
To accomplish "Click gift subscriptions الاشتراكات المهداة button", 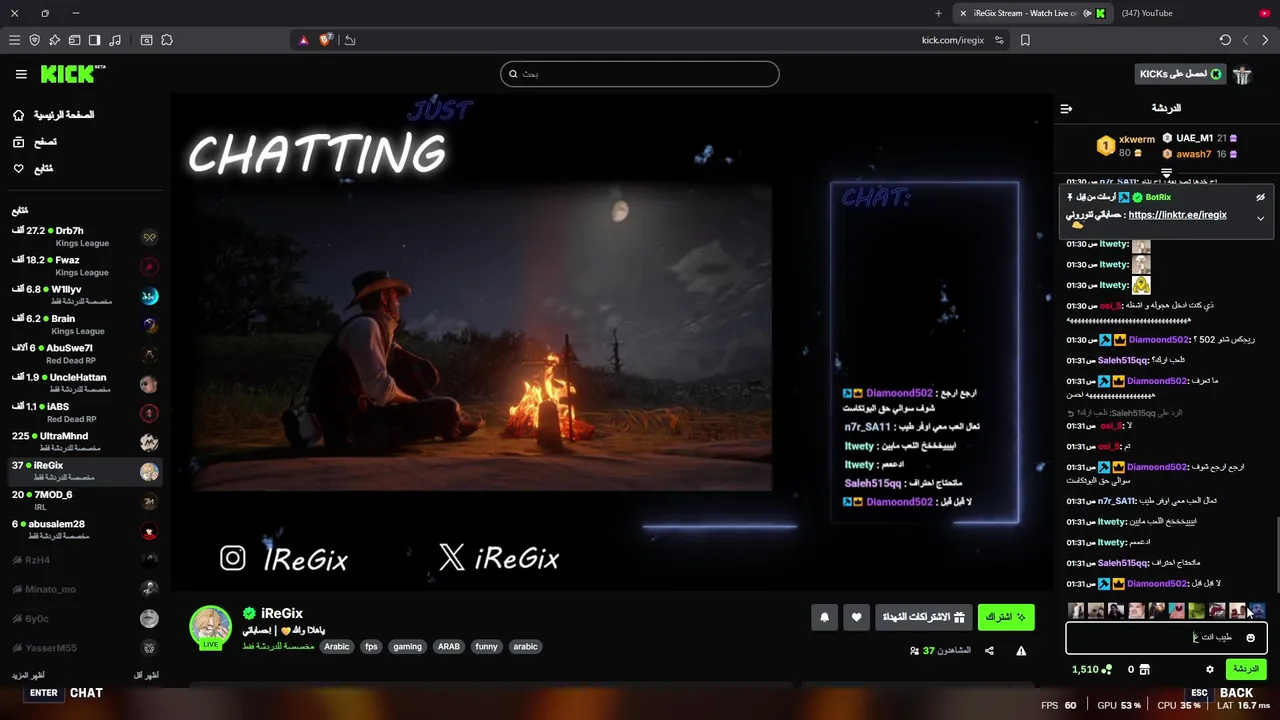I will (923, 618).
